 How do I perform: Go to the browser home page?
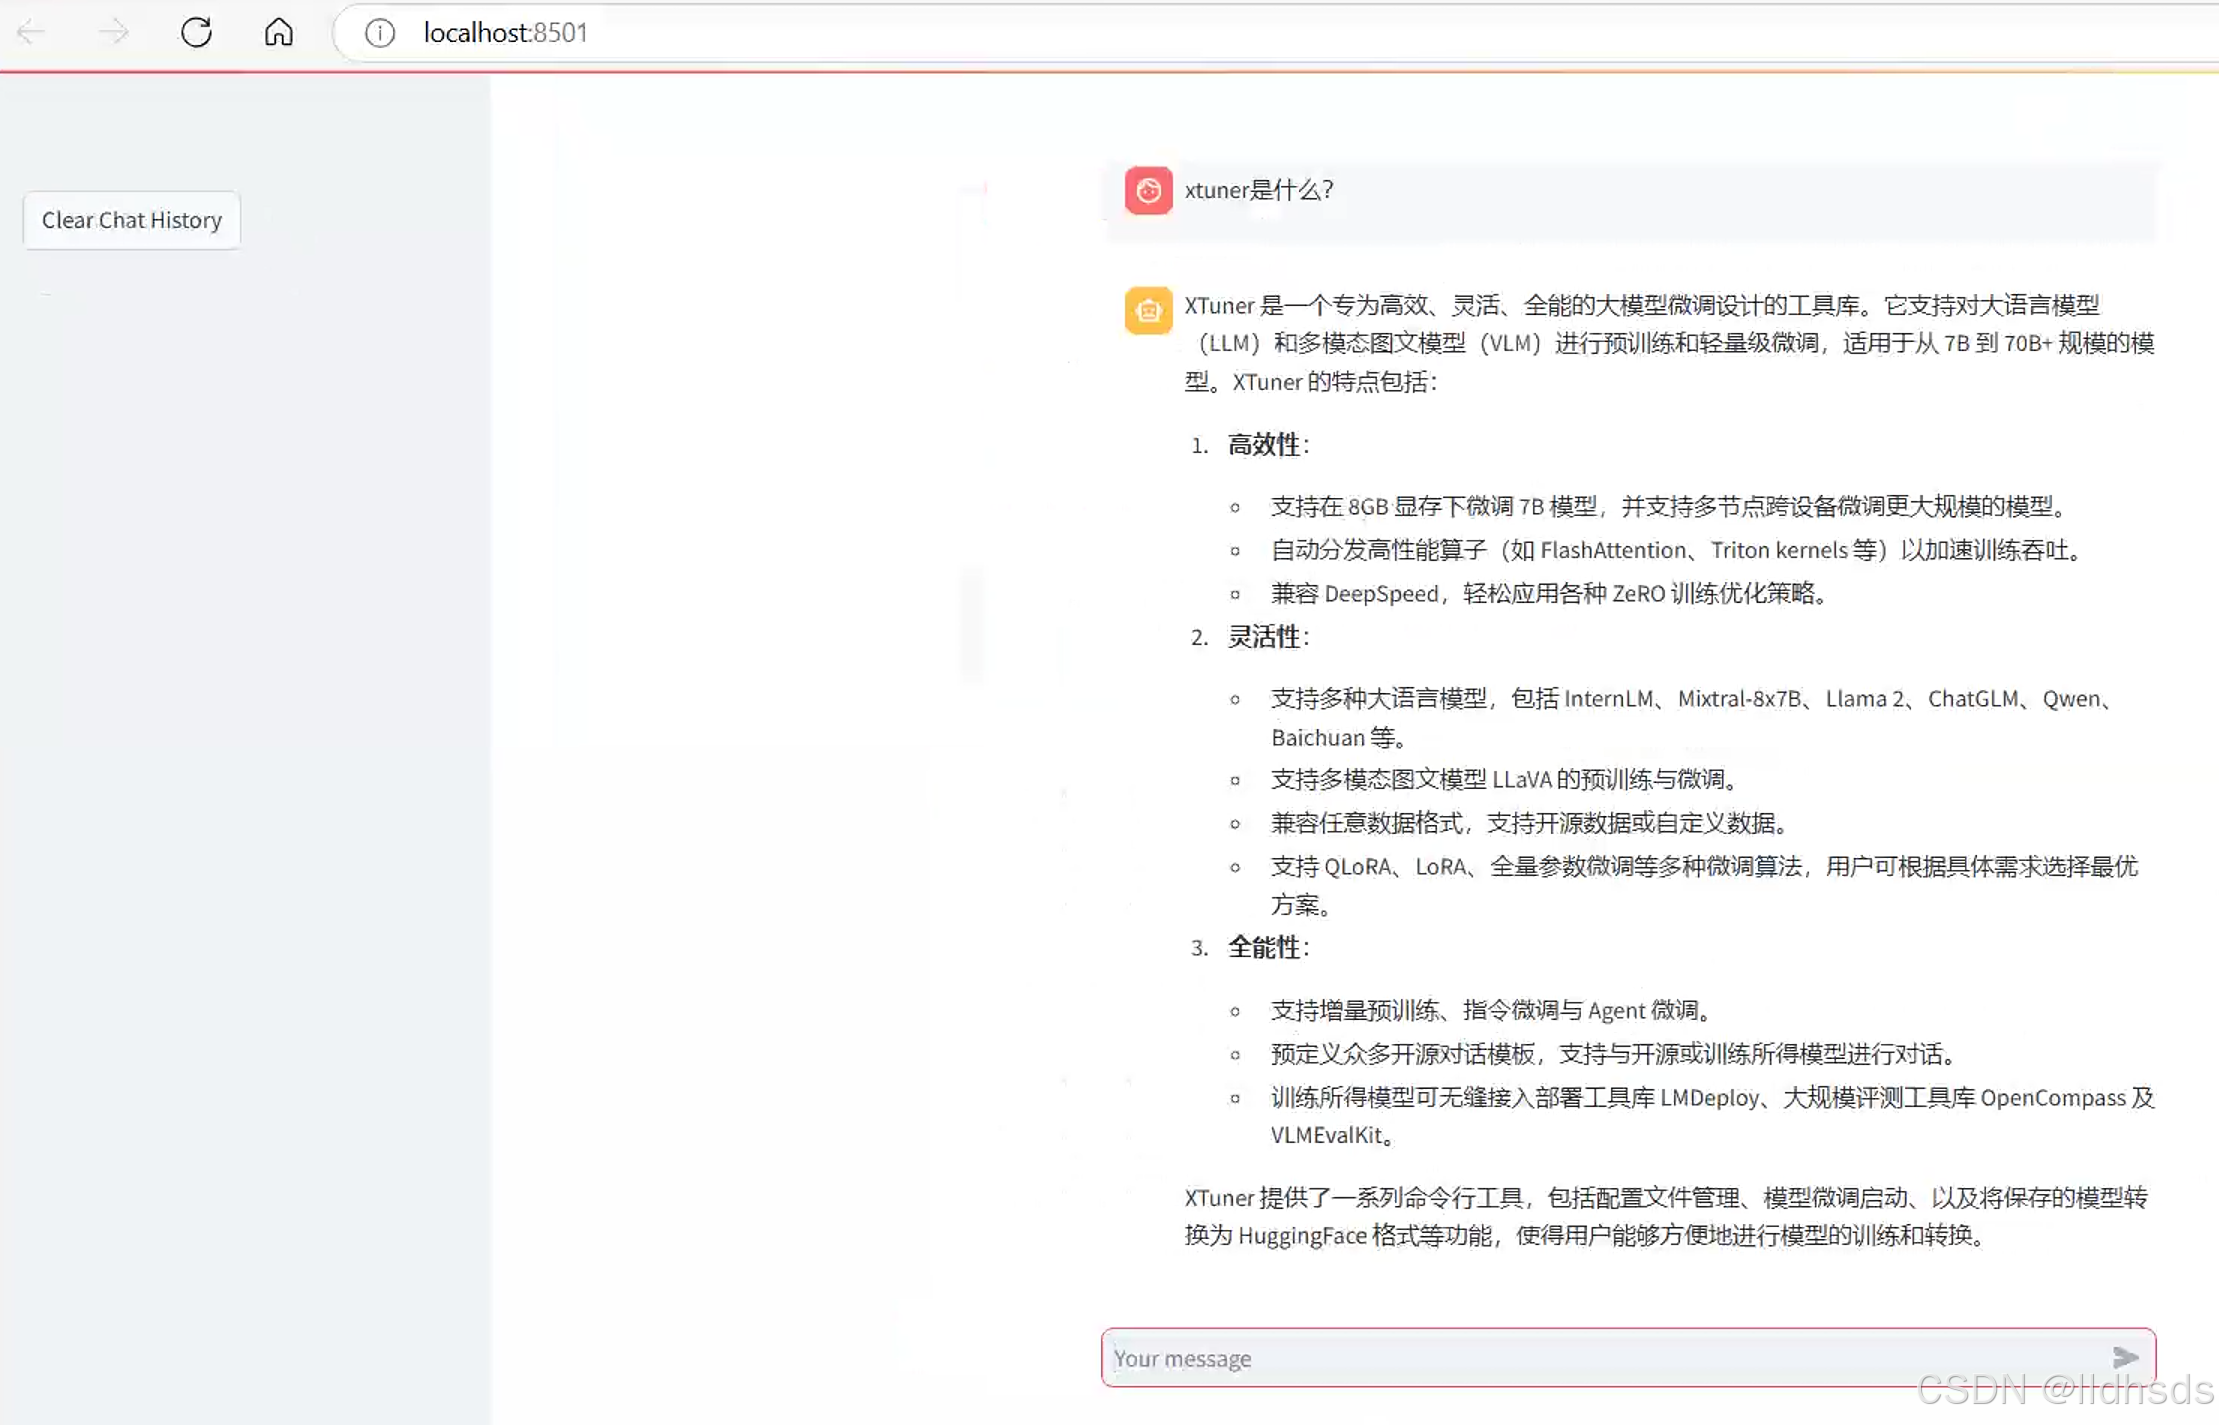tap(278, 32)
